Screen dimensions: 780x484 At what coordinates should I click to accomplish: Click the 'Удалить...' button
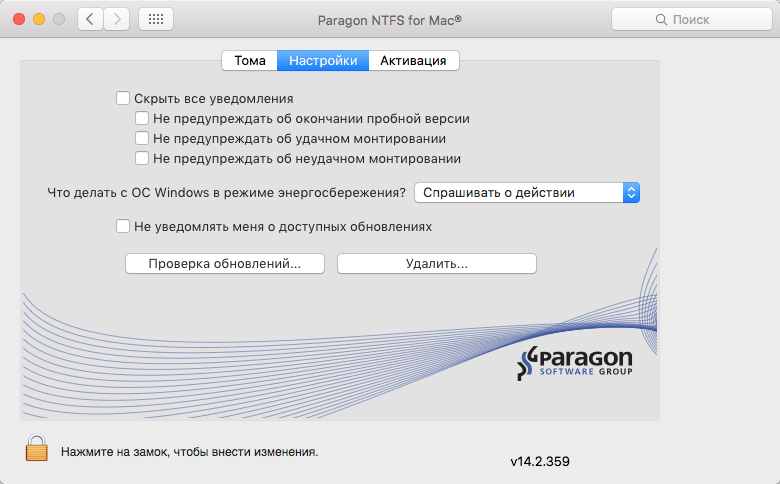pos(437,264)
